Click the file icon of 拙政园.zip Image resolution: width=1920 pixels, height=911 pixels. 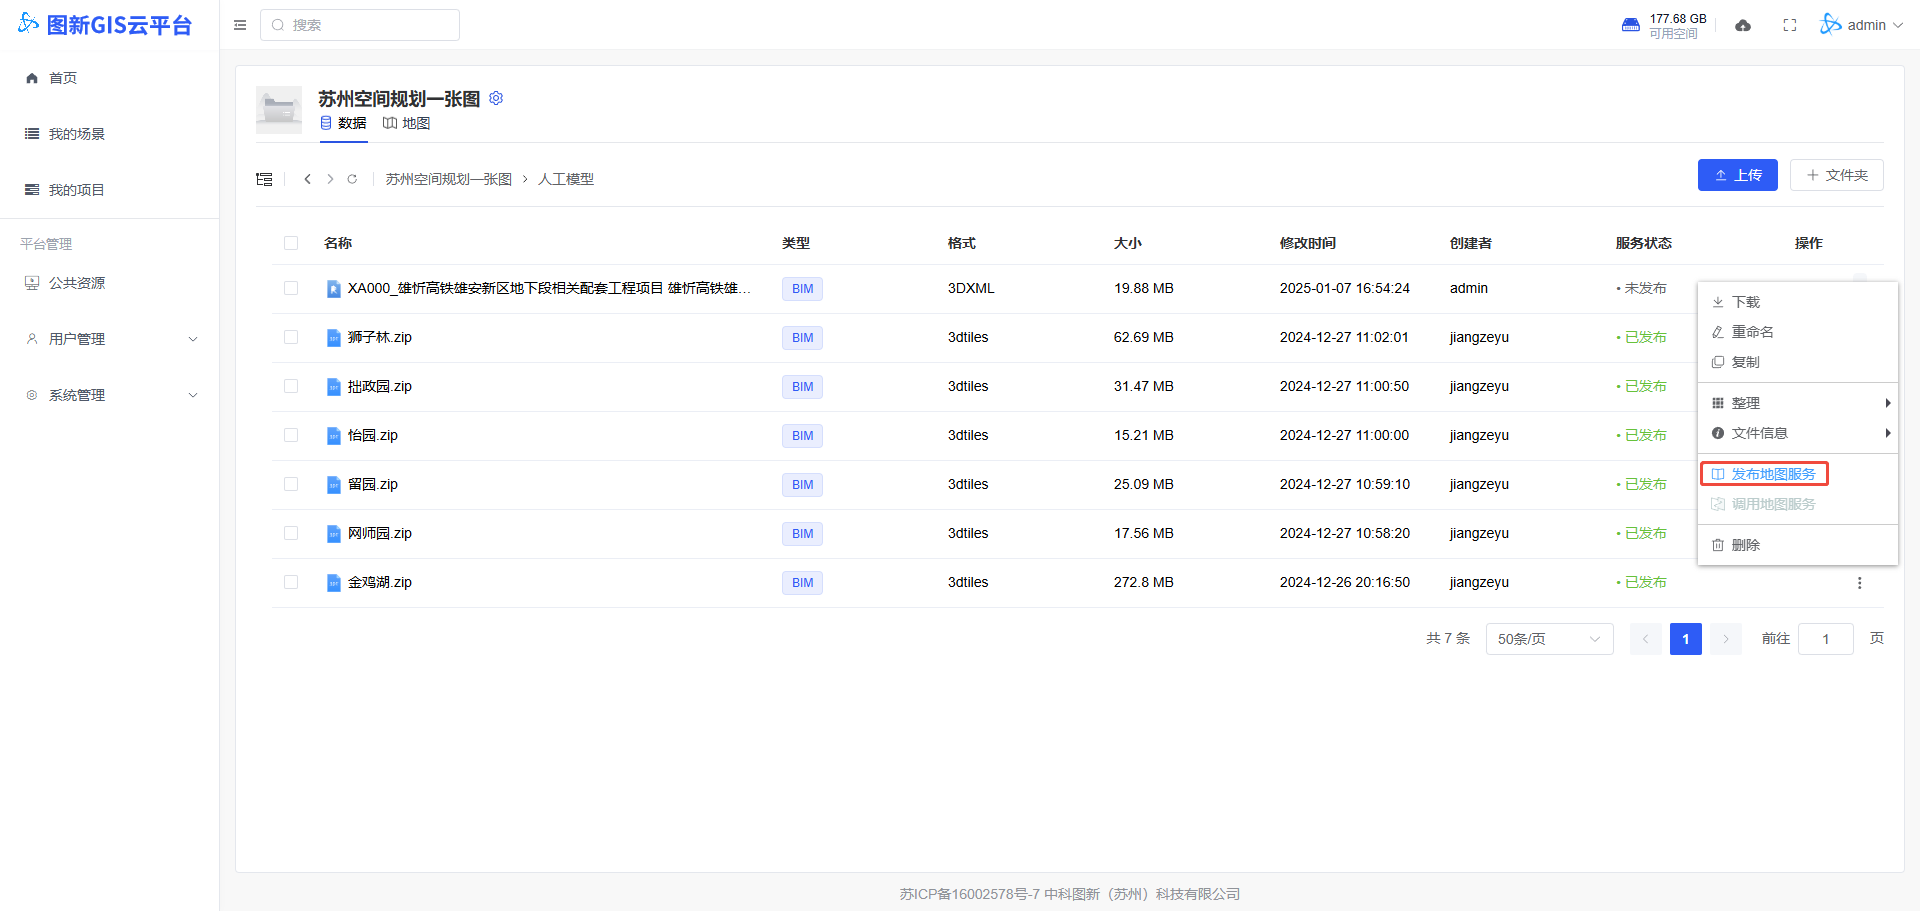tap(334, 387)
